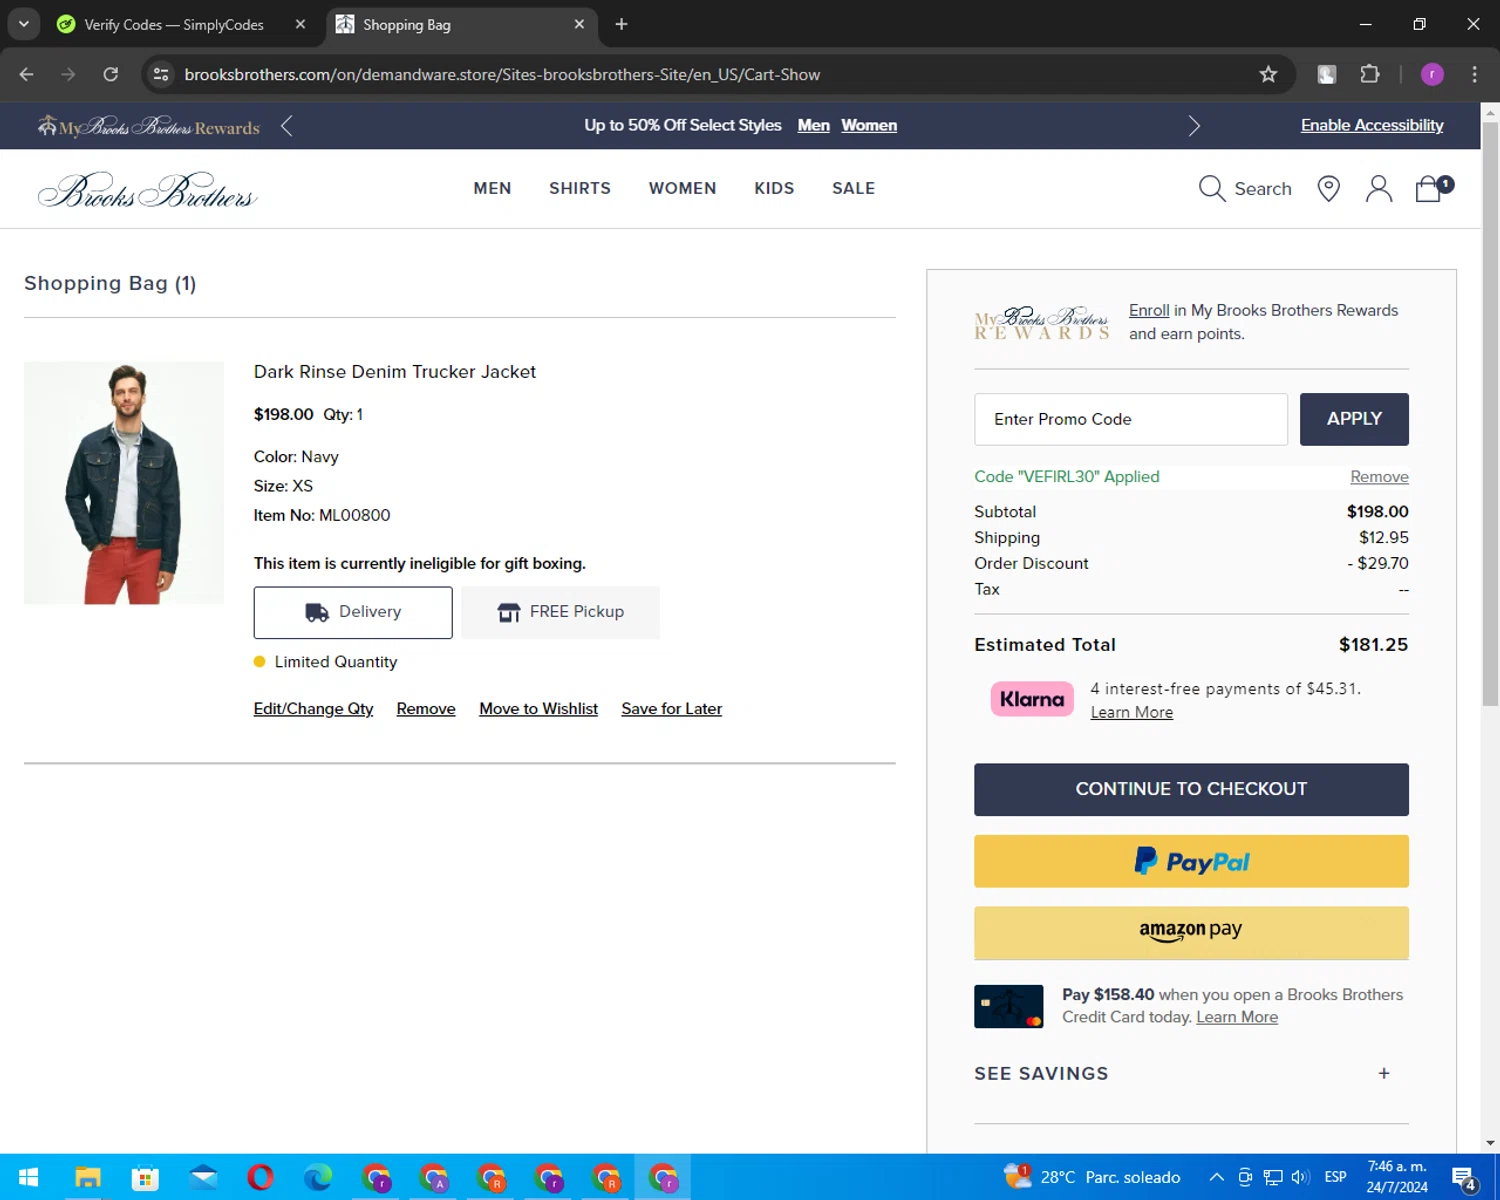The height and width of the screenshot is (1200, 1500).
Task: Open the Chrome profile avatar
Action: pyautogui.click(x=1432, y=74)
